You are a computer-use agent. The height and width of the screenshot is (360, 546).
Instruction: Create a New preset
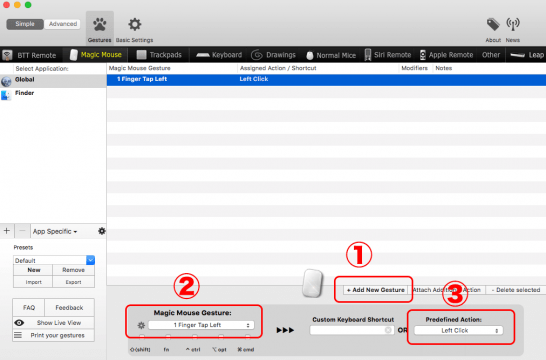point(33,270)
